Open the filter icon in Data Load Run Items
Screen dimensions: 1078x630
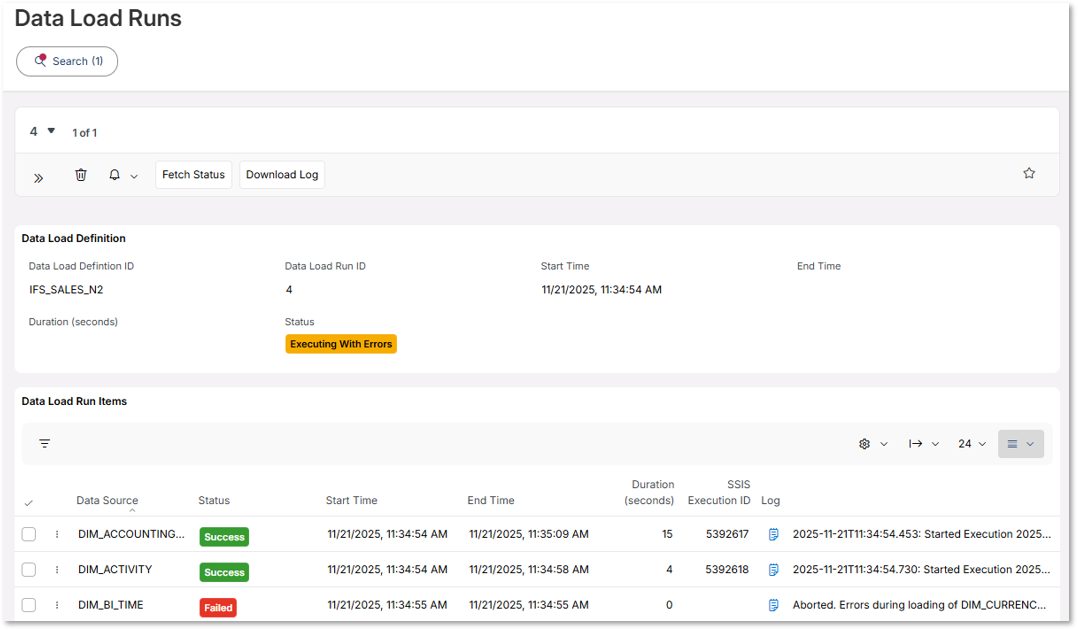coord(45,444)
